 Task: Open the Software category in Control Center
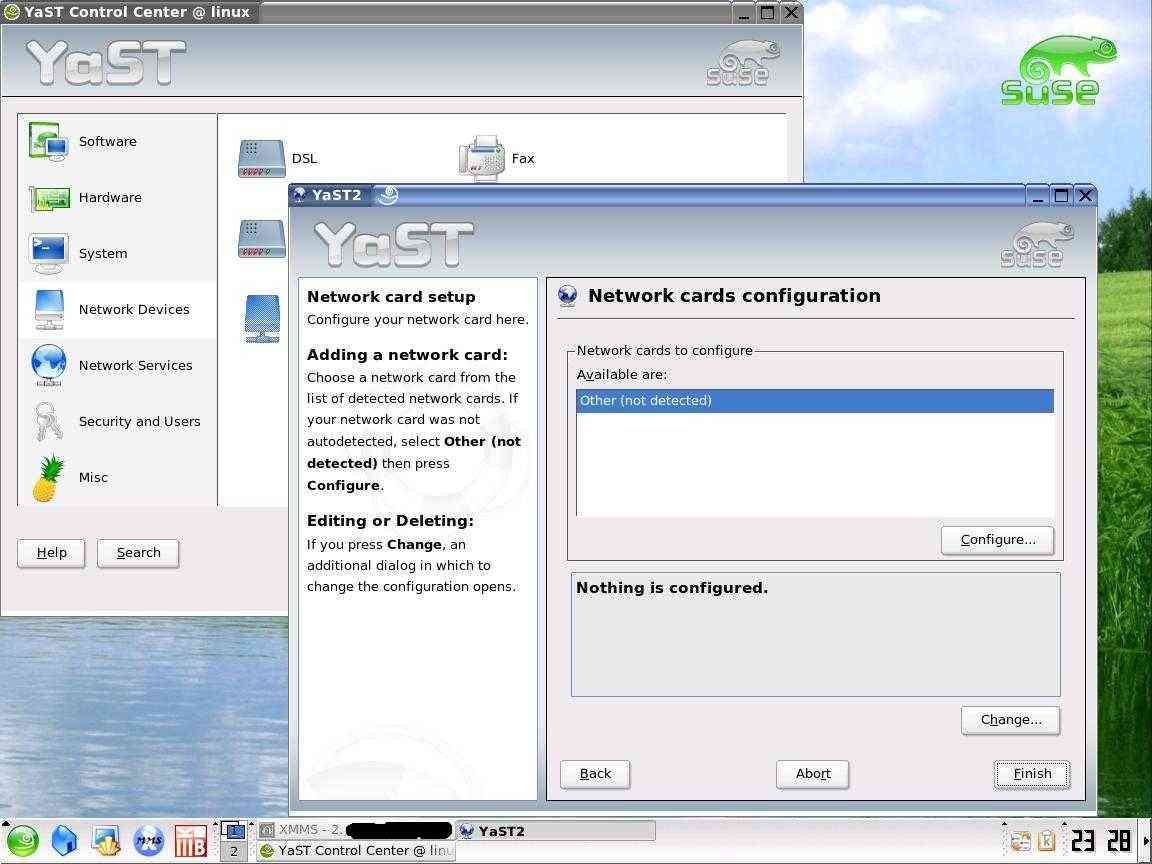coord(118,141)
